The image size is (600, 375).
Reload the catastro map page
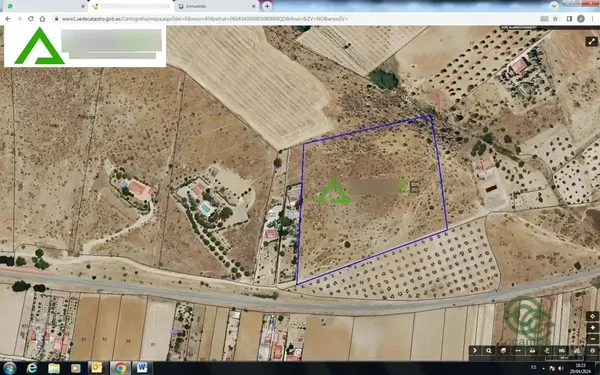click(31, 18)
